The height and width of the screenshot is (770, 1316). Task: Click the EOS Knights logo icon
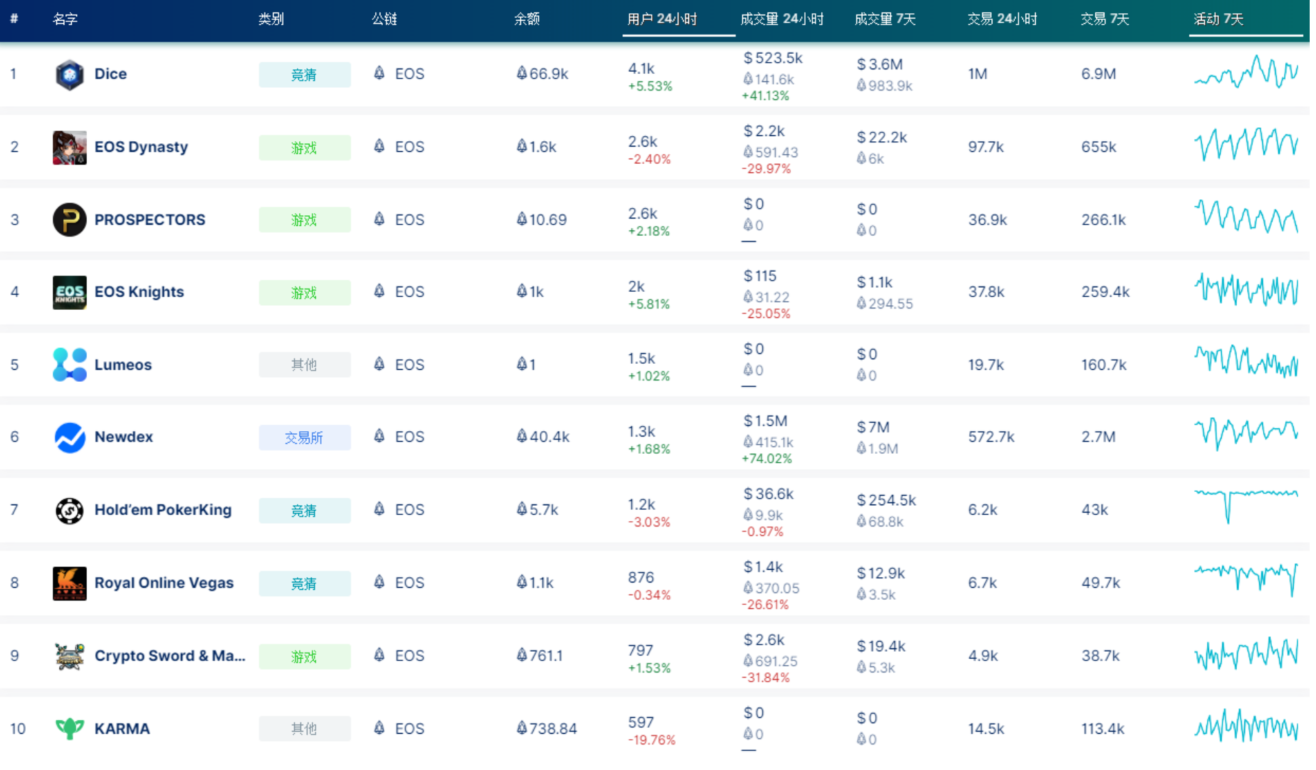[69, 293]
